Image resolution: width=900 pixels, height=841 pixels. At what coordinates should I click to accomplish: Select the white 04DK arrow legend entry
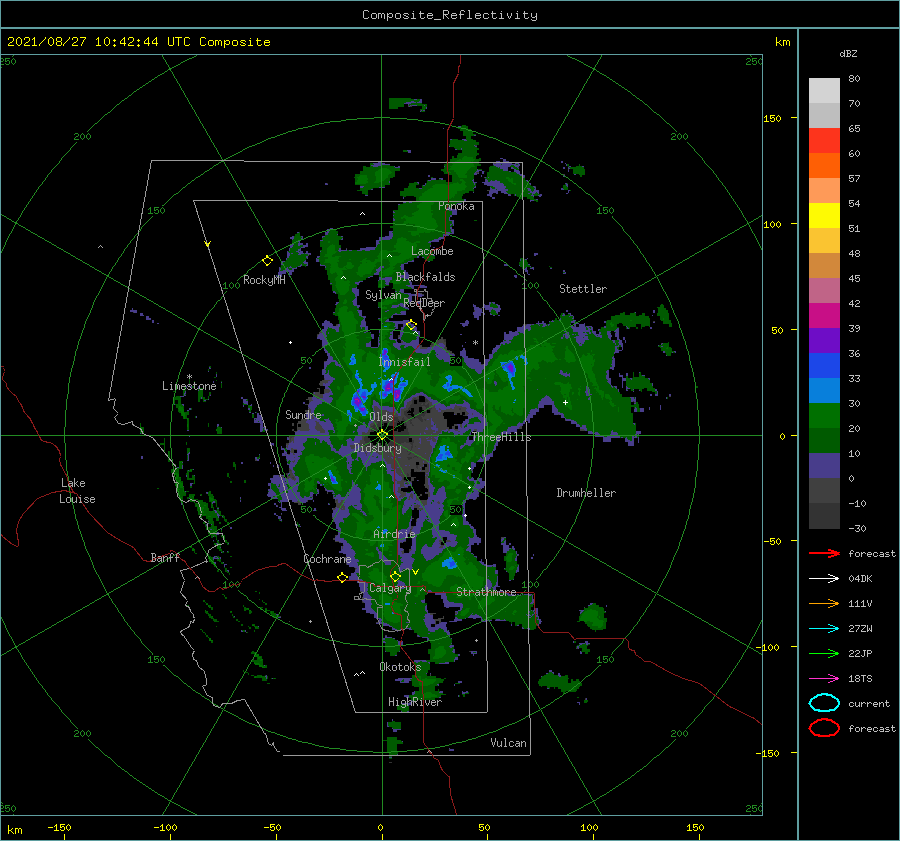(x=824, y=578)
